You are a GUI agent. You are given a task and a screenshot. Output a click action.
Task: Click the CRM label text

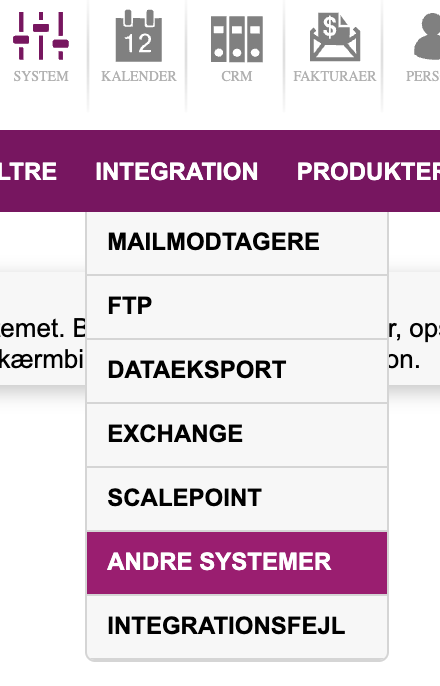point(237,76)
